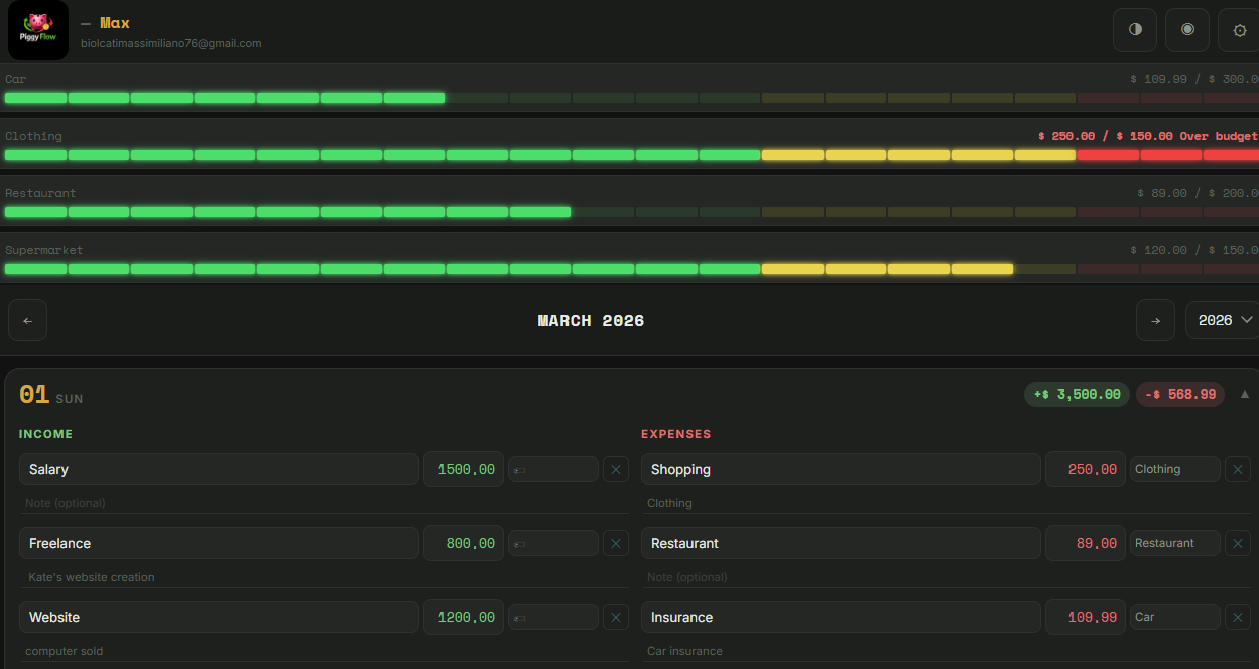Edit the Freelance income name field
The width and height of the screenshot is (1259, 669).
(218, 543)
